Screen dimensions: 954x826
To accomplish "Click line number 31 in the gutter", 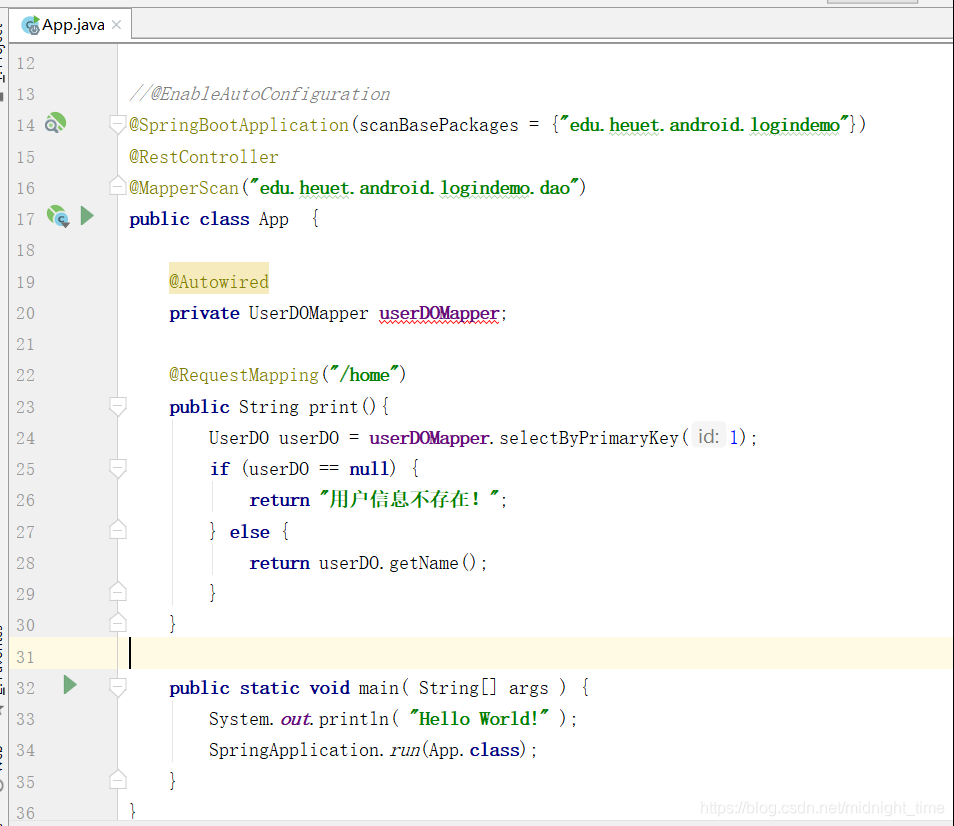I will [x=26, y=657].
